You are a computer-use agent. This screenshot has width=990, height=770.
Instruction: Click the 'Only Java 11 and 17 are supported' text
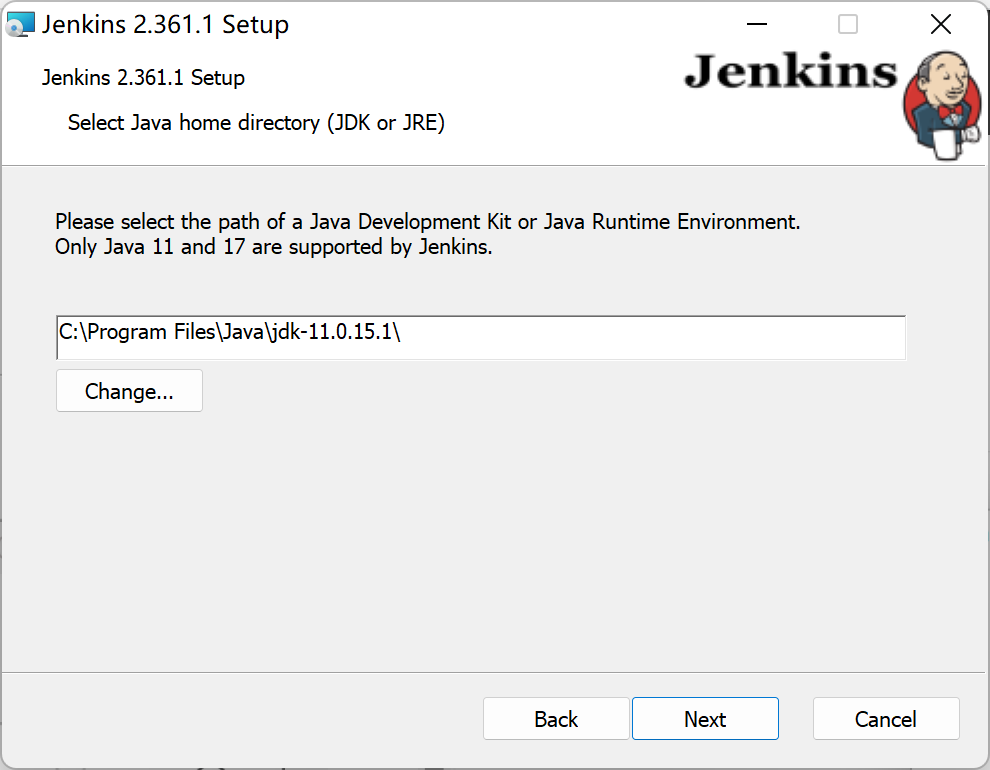pos(273,246)
